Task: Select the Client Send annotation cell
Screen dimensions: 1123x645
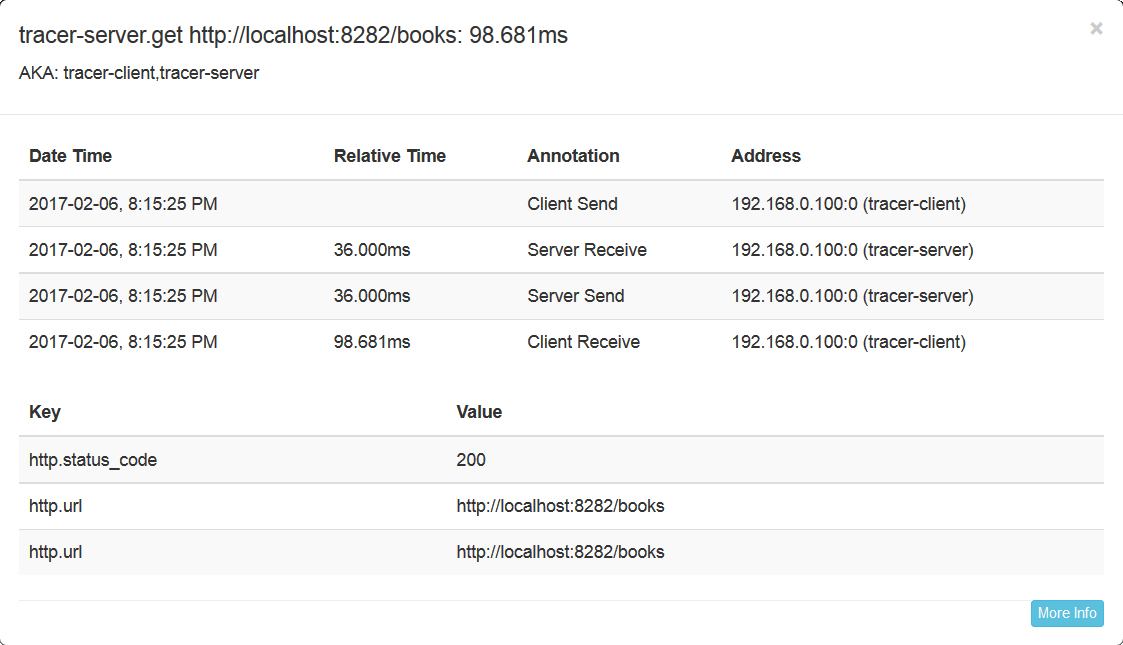Action: tap(572, 204)
